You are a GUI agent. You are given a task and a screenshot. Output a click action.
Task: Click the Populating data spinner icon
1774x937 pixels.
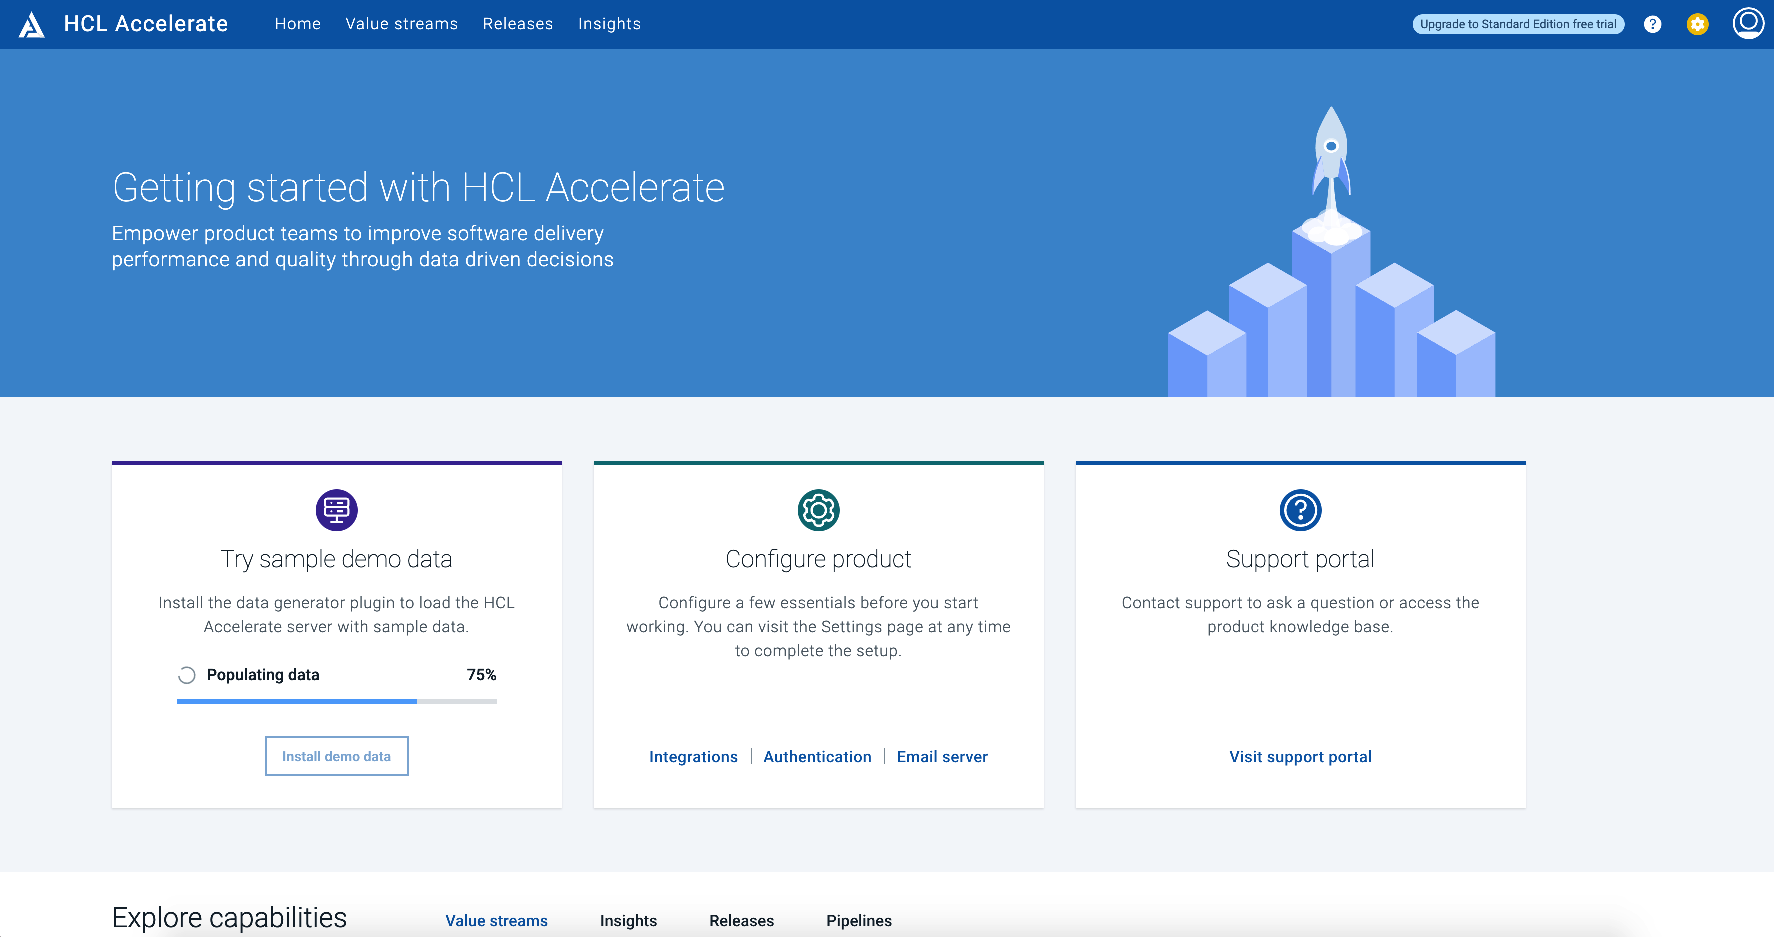click(187, 675)
